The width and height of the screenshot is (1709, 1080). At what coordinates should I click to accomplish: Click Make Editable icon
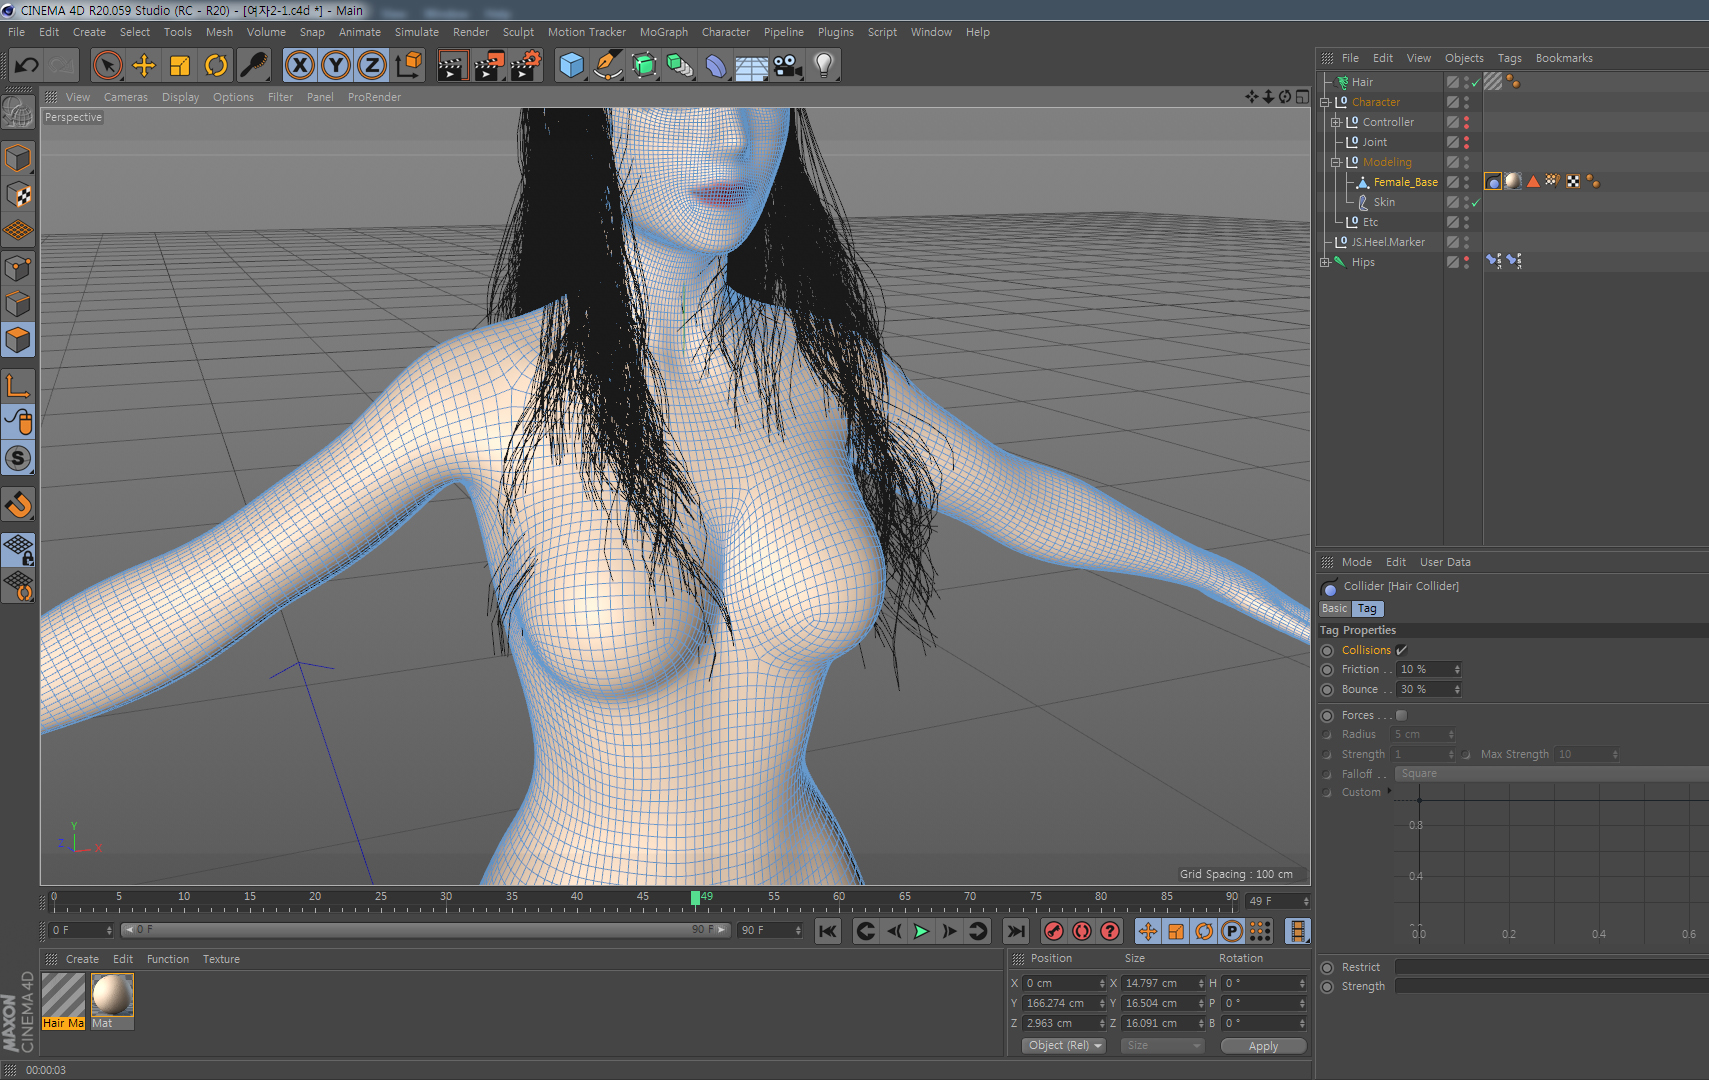click(x=18, y=113)
